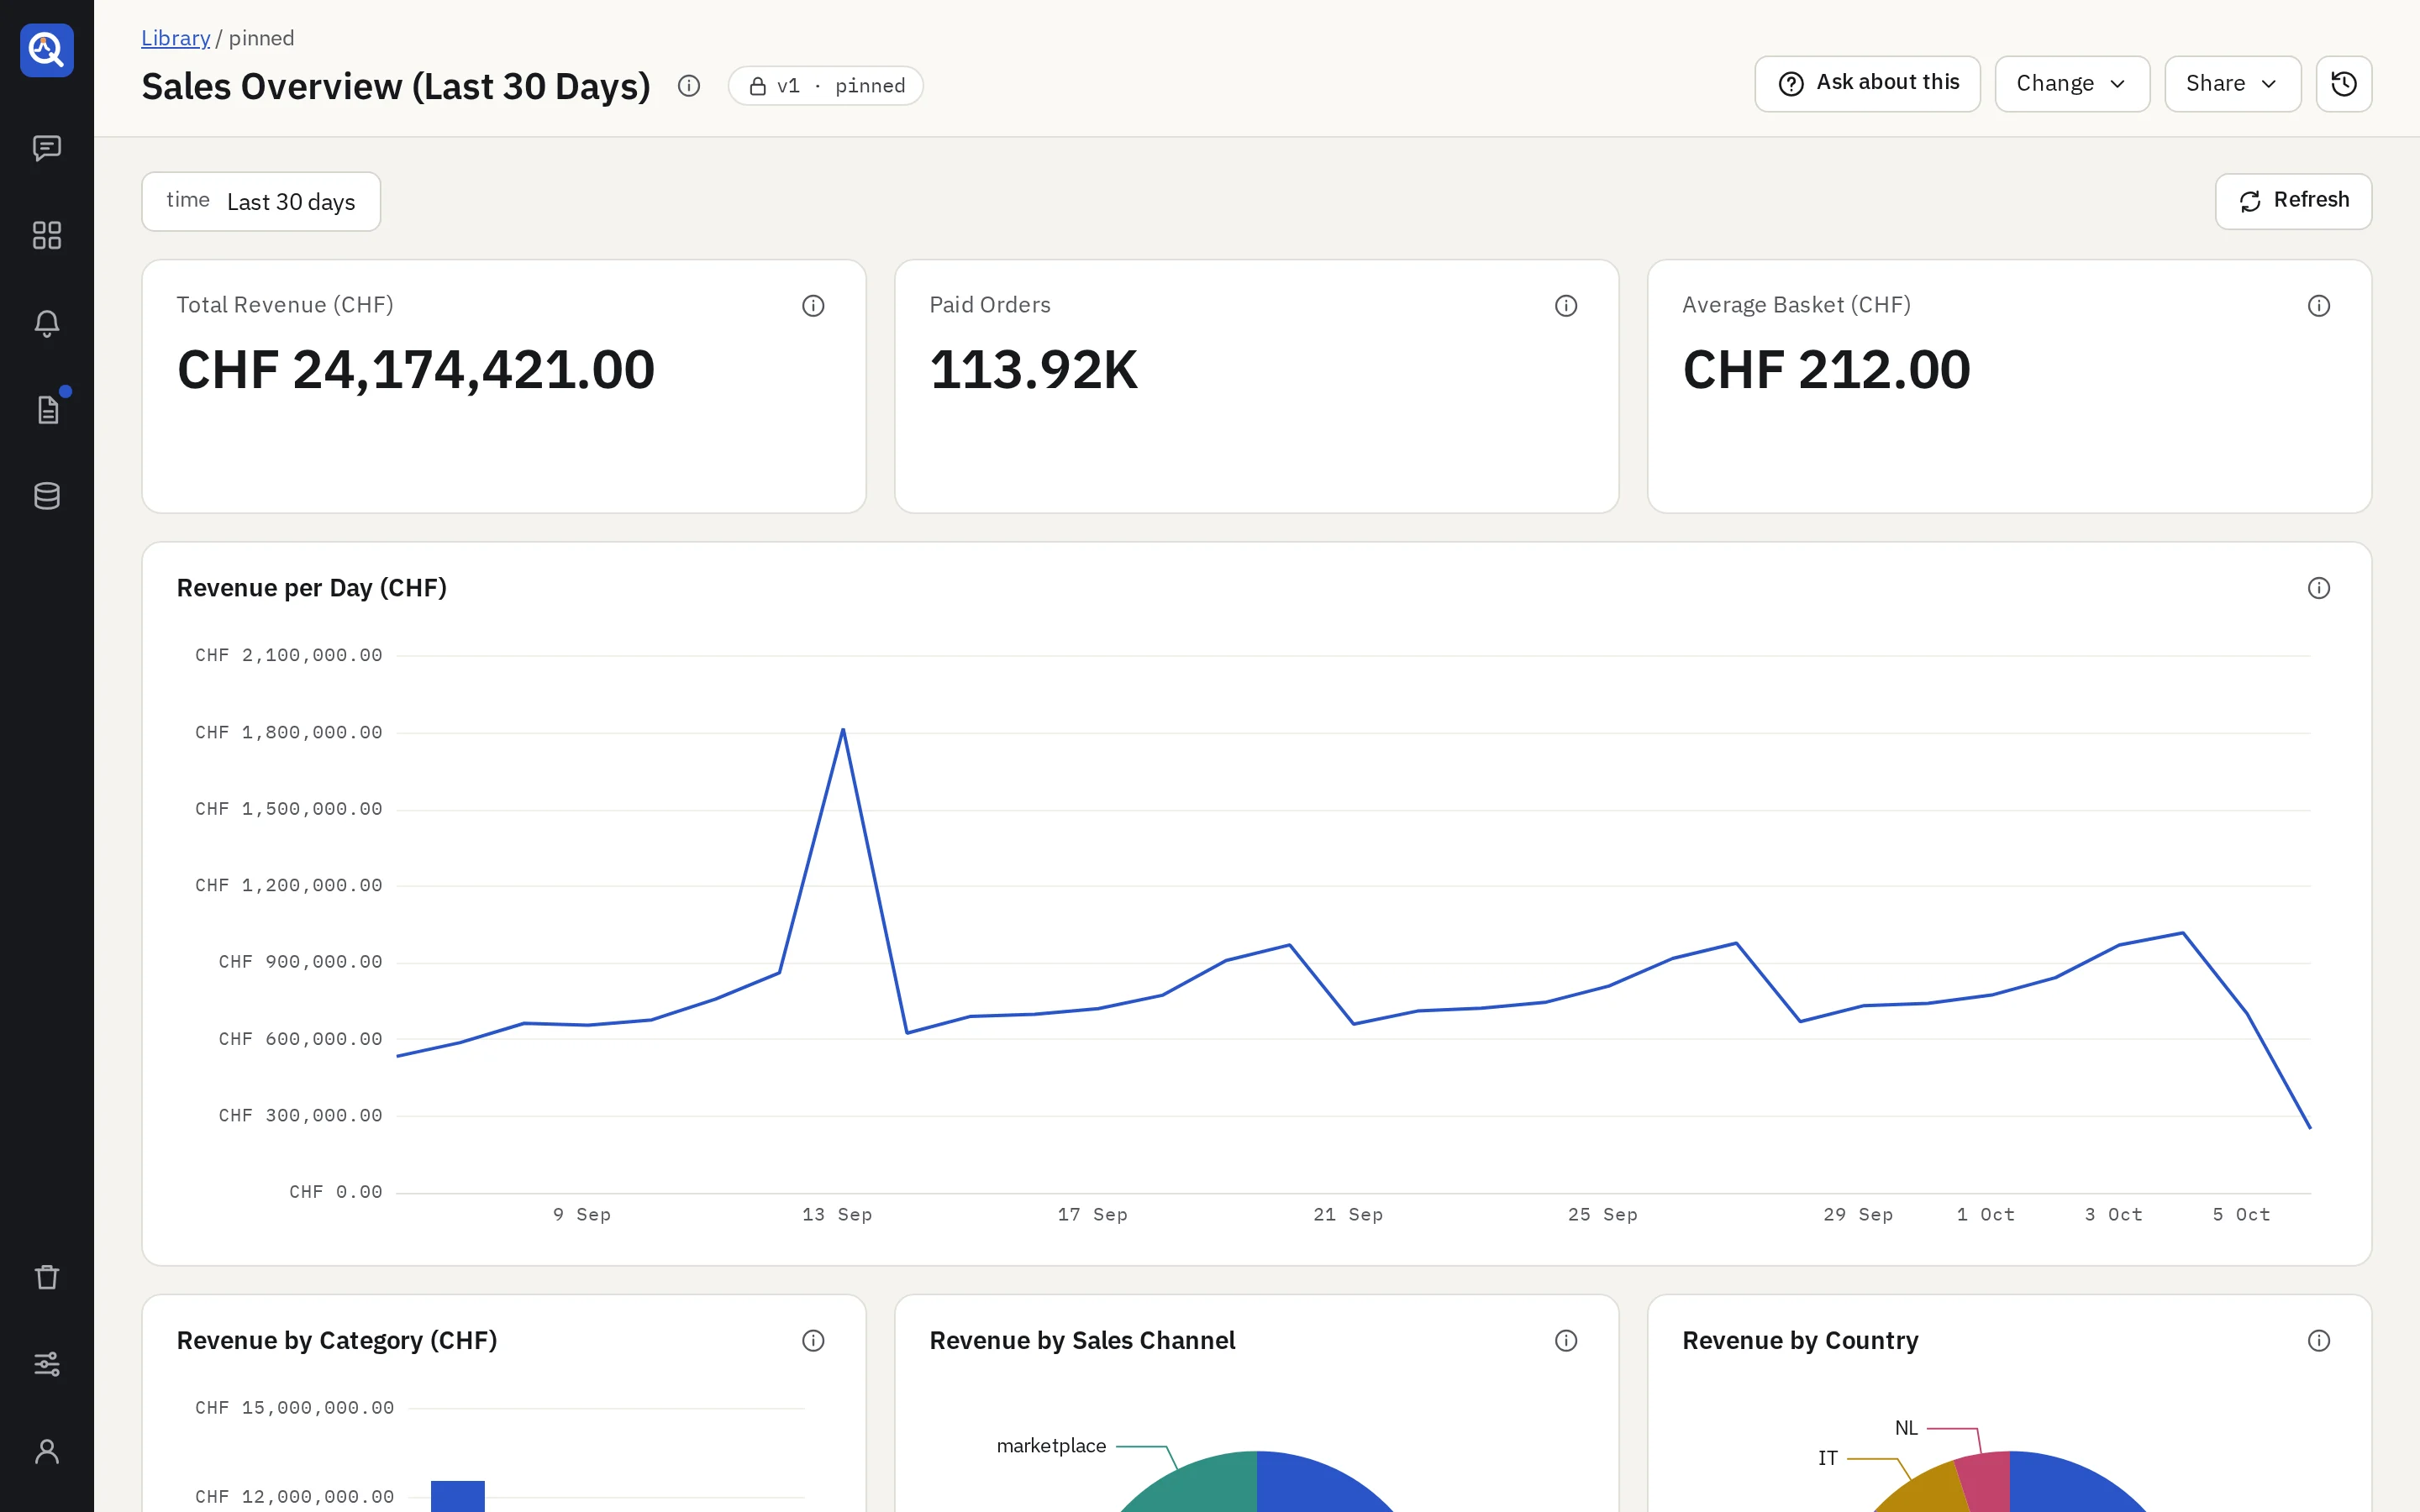Screen dimensions: 2420x1512
Task: Show info for the Revenue per Day chart
Action: tap(2319, 588)
